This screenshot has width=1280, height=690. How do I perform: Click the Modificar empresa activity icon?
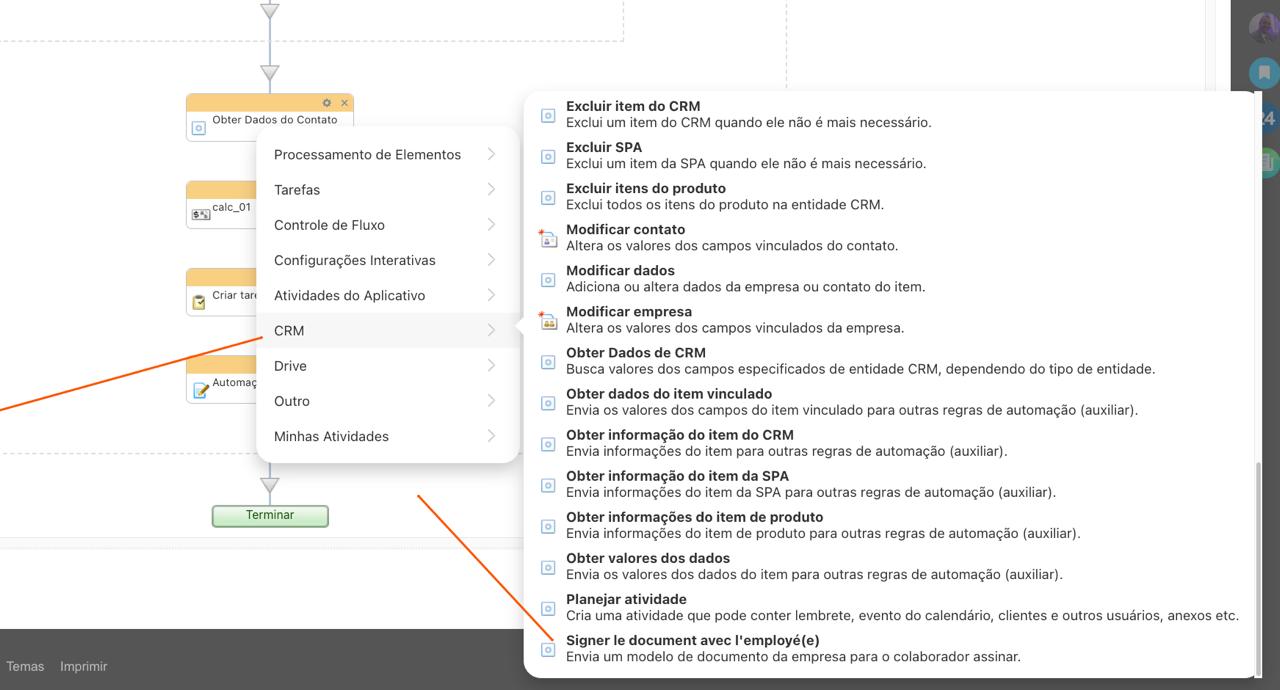pos(548,321)
